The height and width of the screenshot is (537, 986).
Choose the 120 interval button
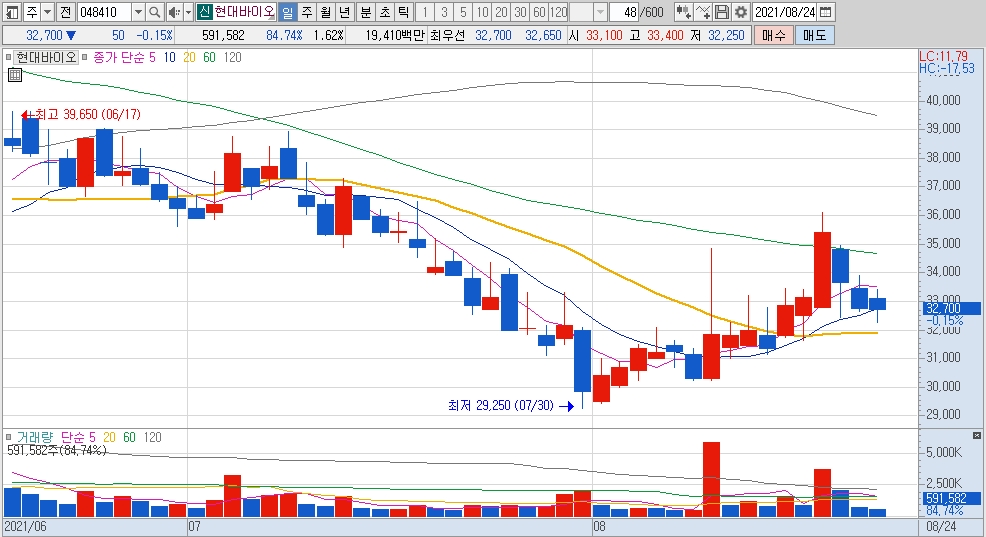558,12
